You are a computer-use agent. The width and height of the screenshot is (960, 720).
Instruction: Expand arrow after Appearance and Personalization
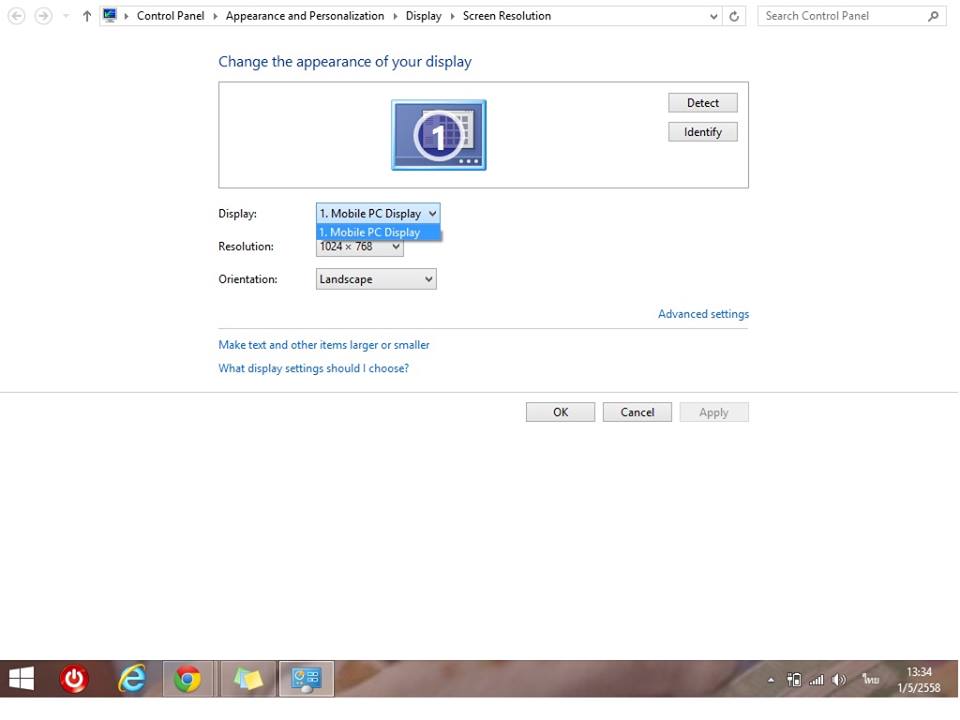point(395,17)
